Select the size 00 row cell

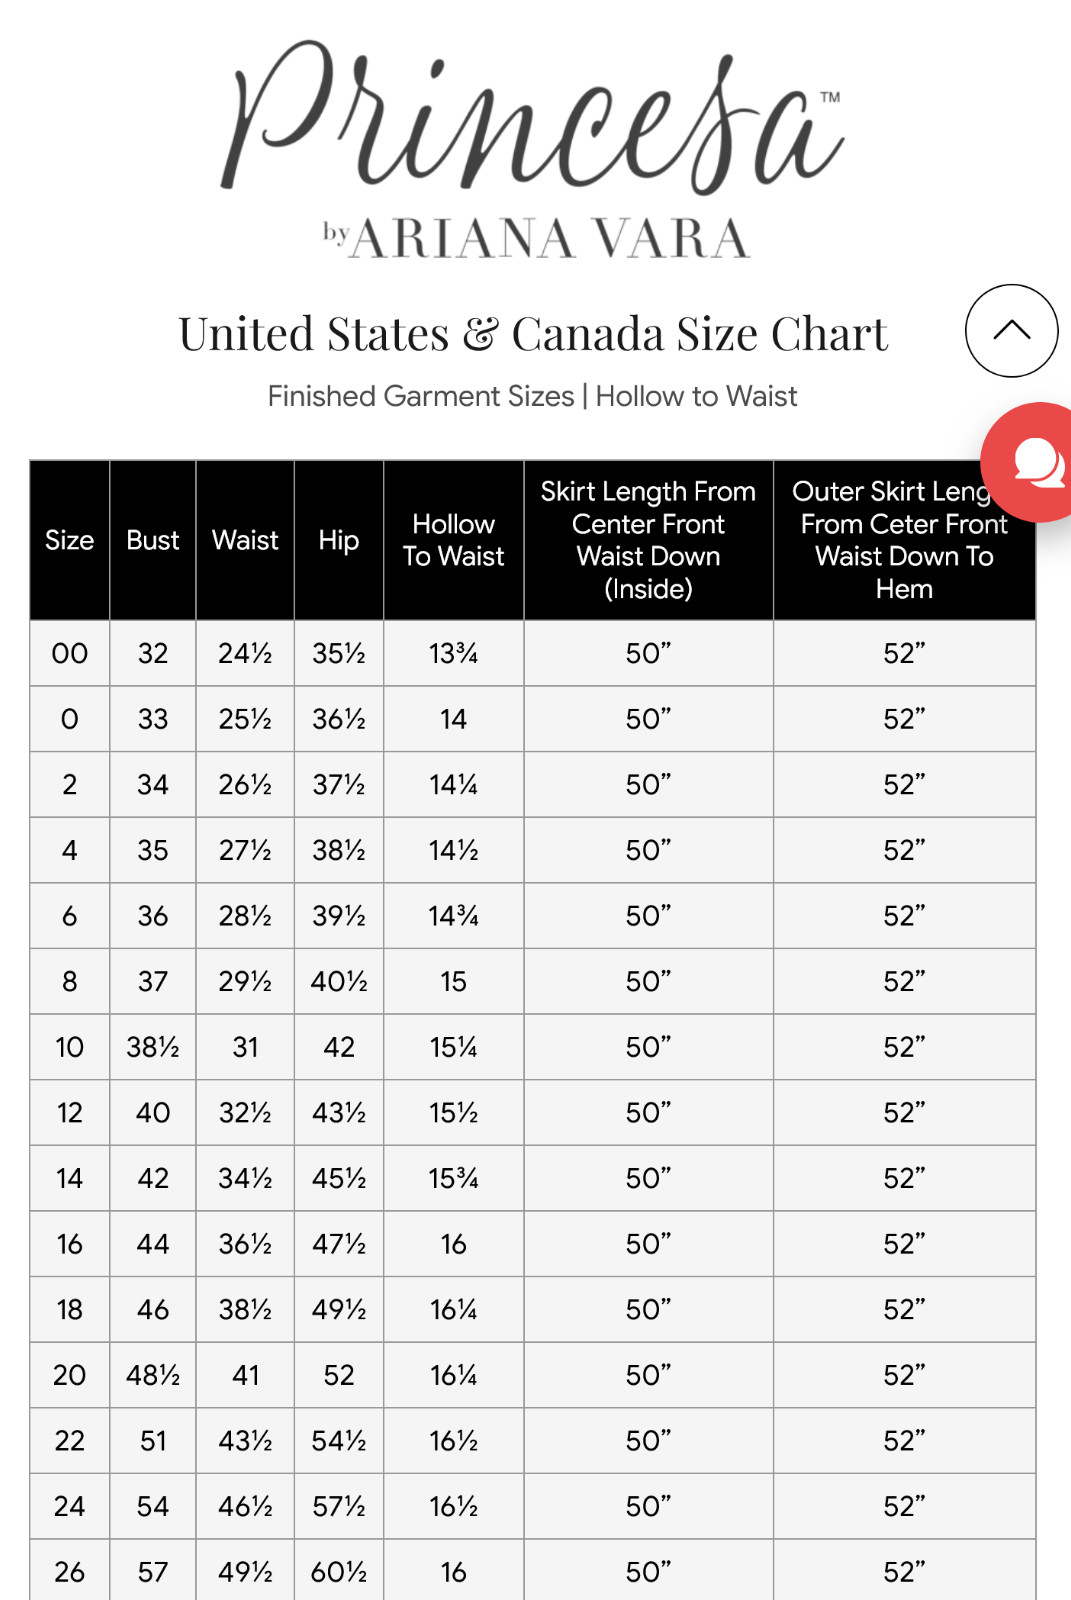coord(70,653)
